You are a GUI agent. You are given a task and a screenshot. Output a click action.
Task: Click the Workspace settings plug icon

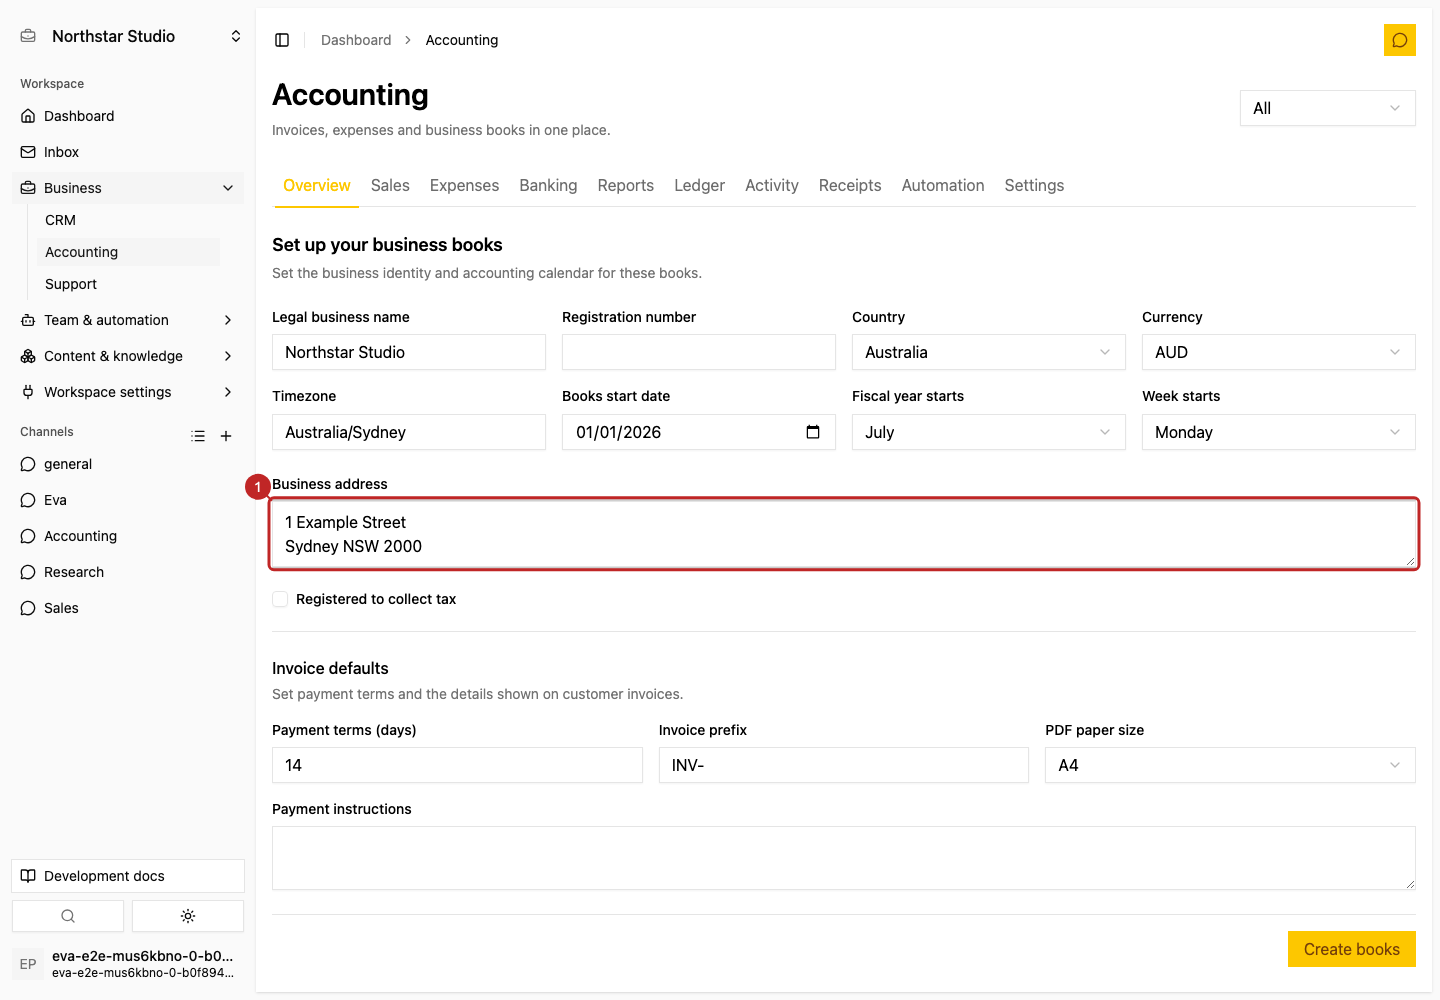point(28,392)
